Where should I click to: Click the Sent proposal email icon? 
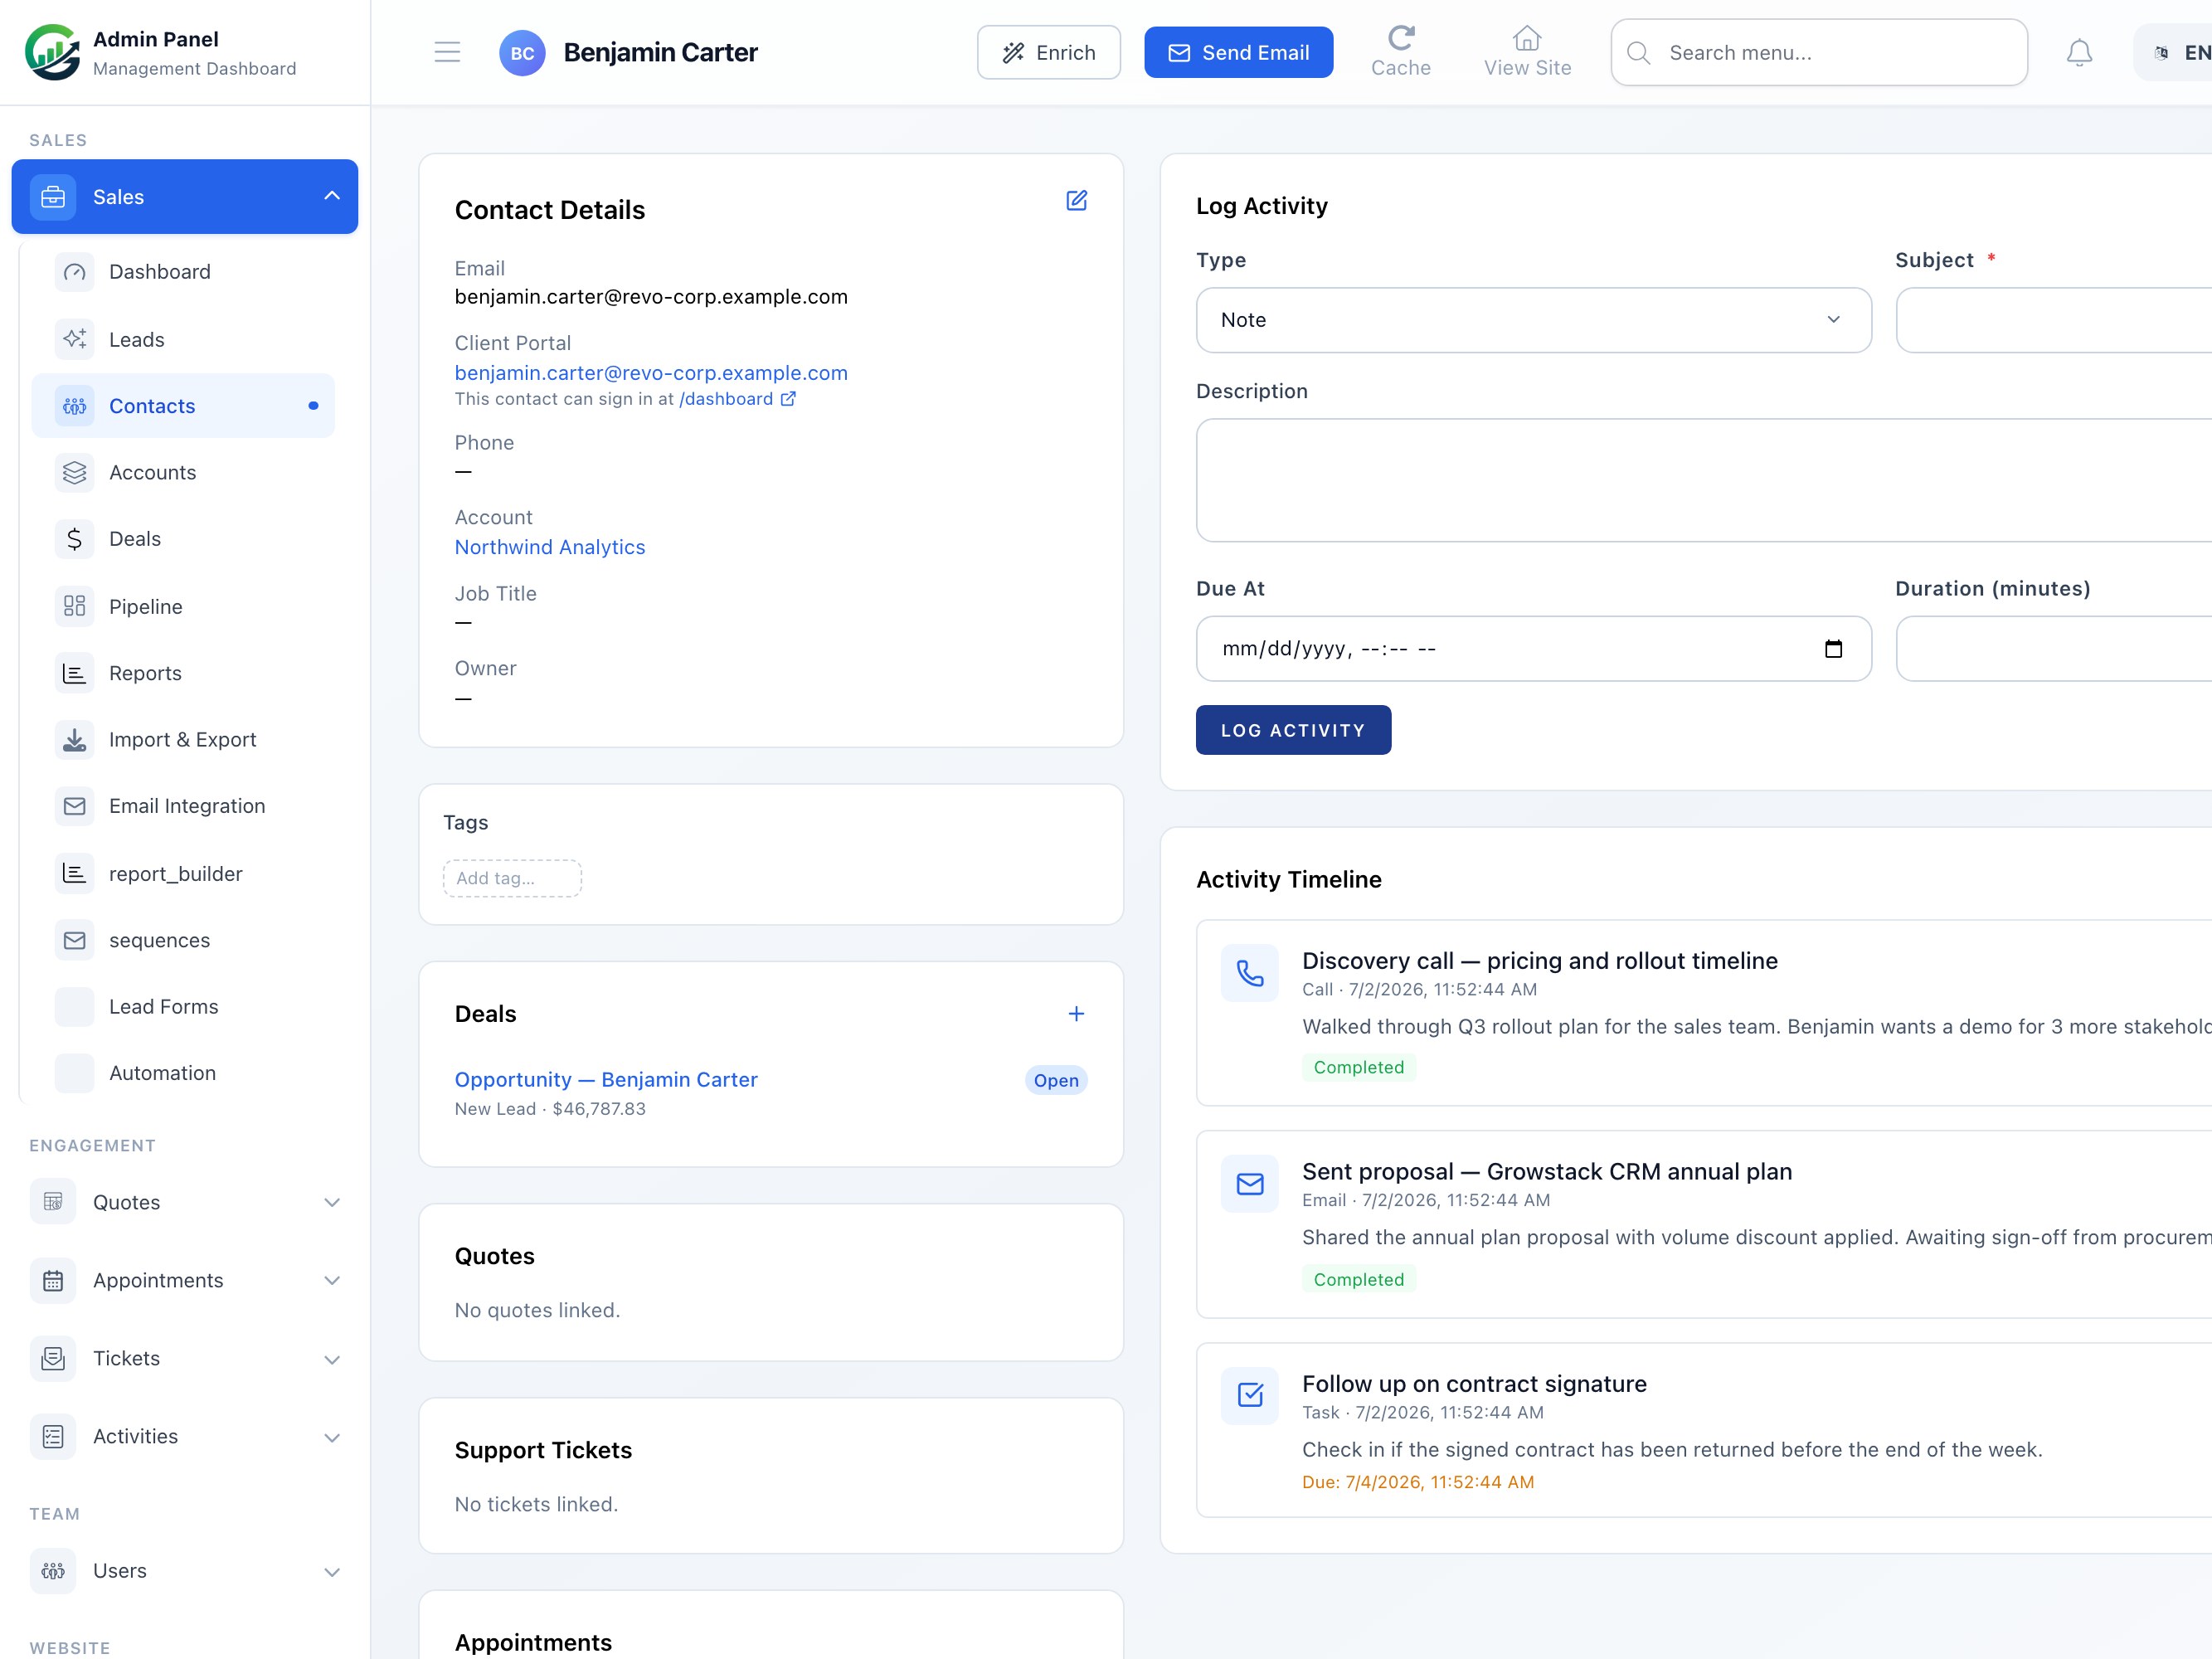[x=1249, y=1183]
